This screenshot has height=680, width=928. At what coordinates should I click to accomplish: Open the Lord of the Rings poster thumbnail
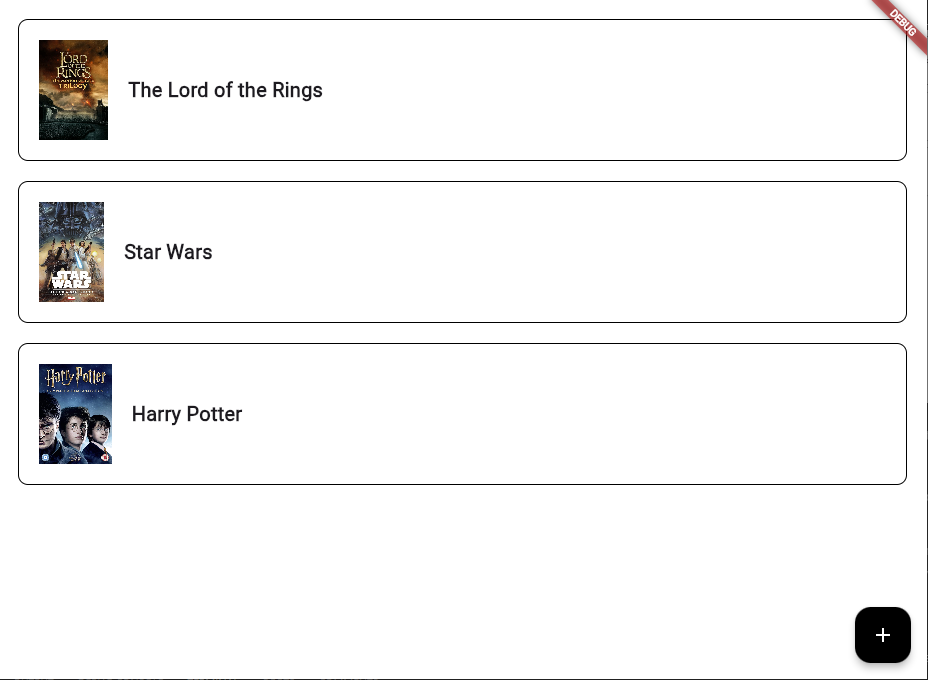click(73, 90)
